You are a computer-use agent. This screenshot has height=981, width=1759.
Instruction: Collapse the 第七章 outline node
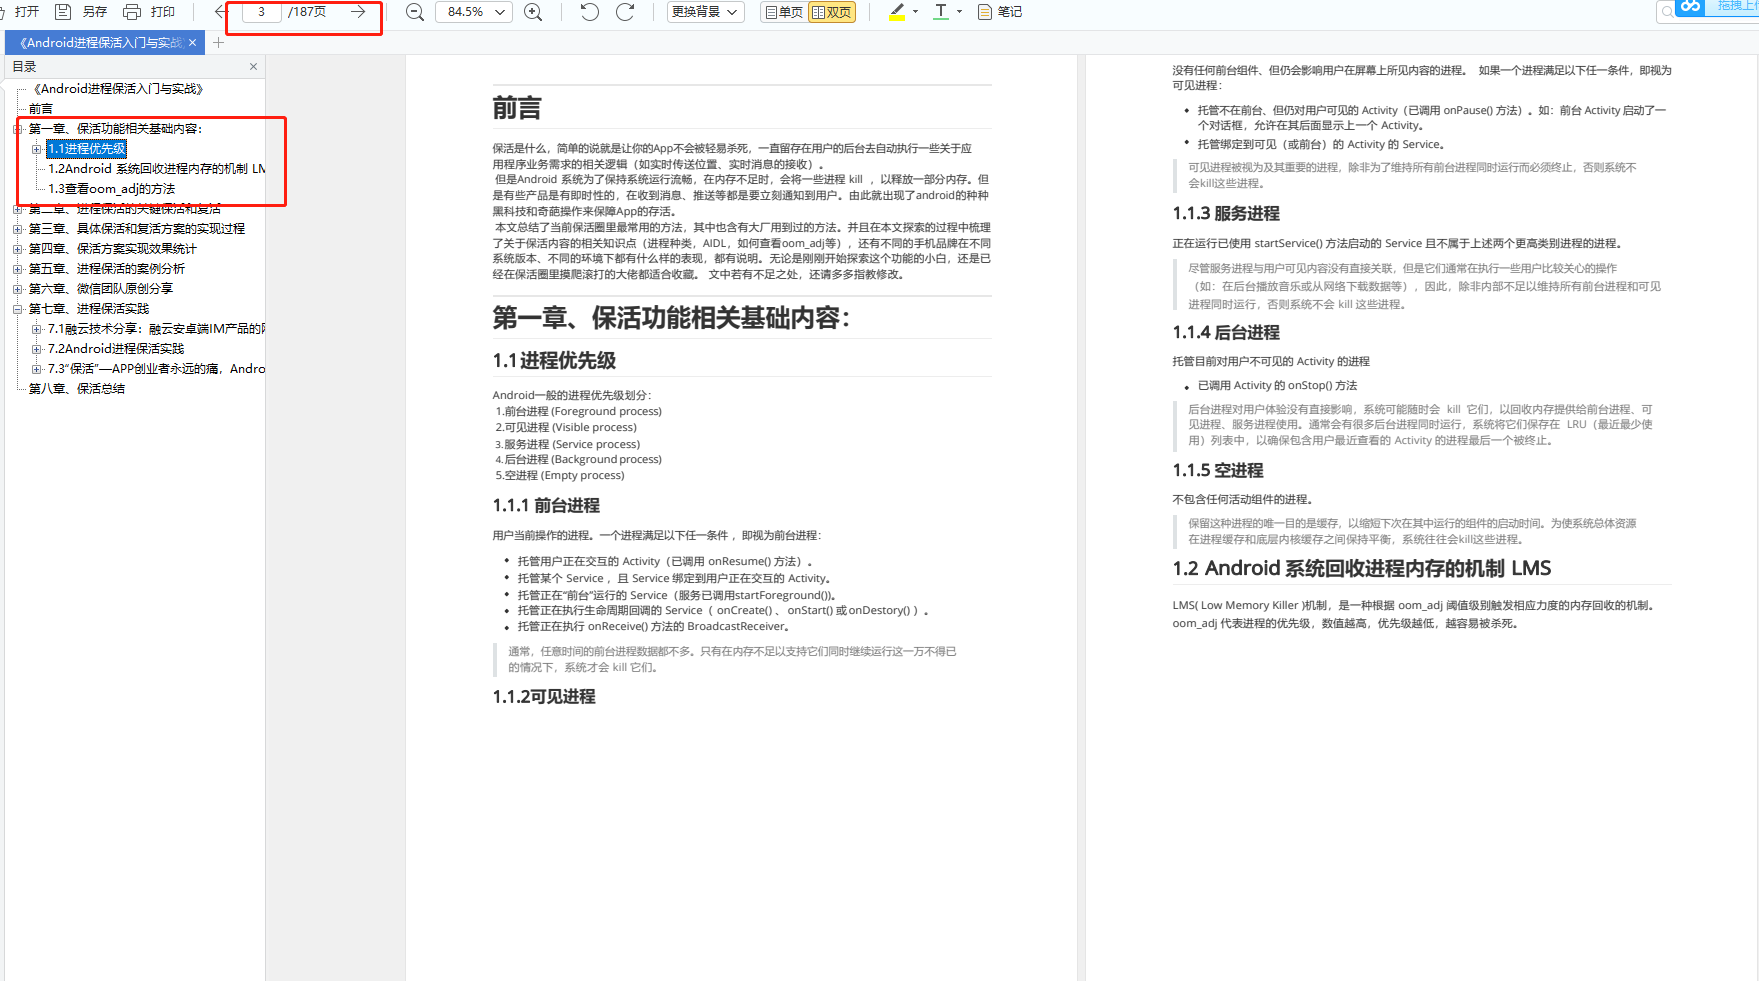pyautogui.click(x=17, y=309)
